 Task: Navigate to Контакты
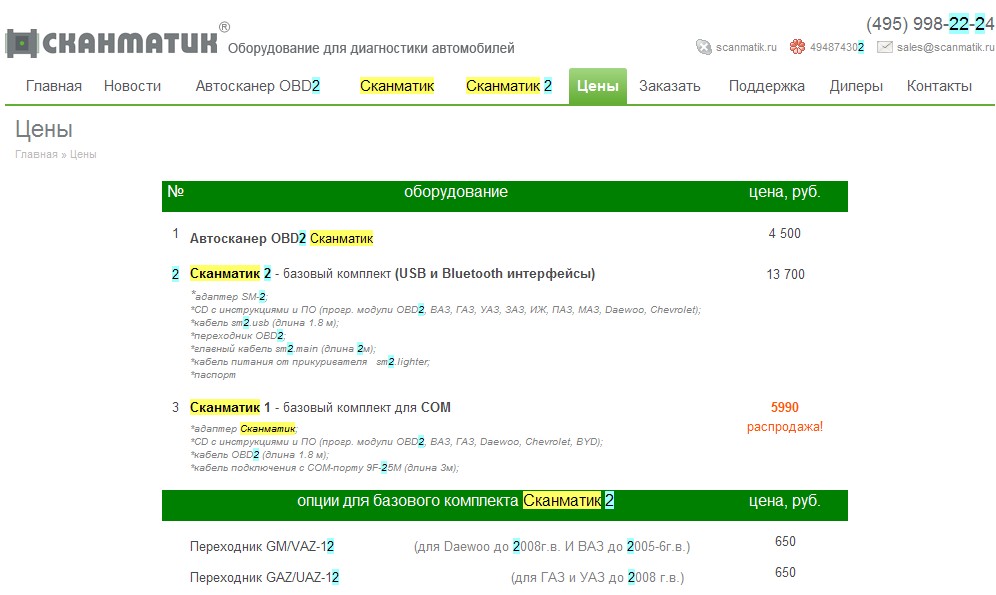pos(939,86)
